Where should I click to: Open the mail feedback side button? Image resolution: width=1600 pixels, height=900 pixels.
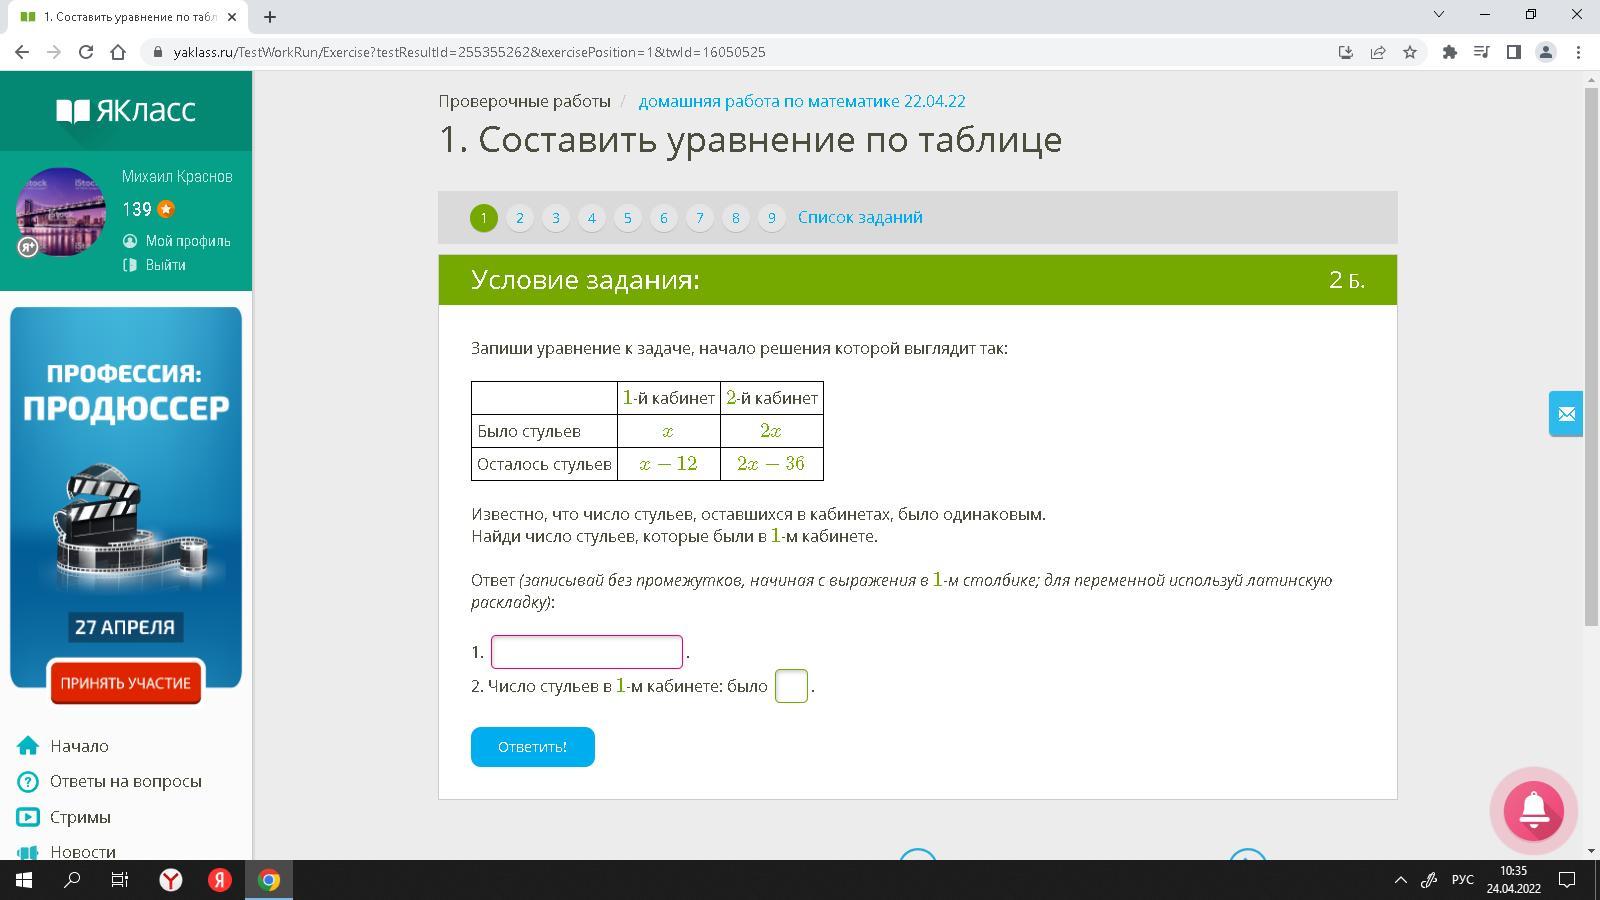click(x=1566, y=414)
